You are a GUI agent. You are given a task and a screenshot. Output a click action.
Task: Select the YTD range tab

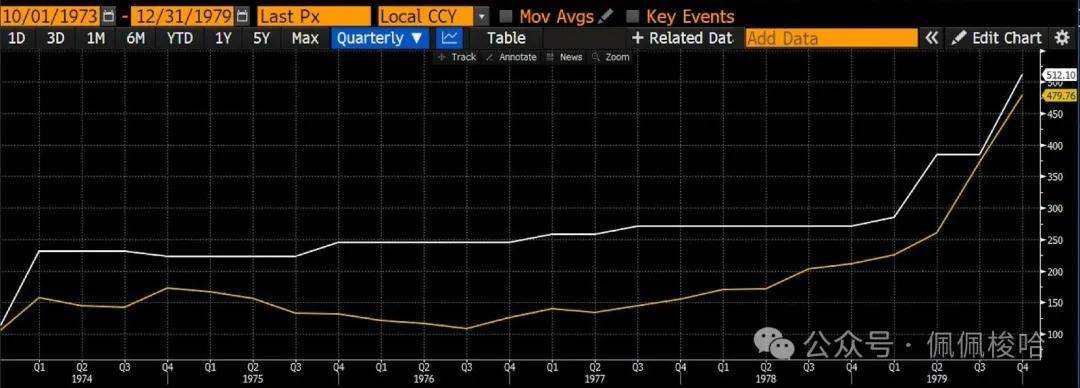tap(180, 39)
